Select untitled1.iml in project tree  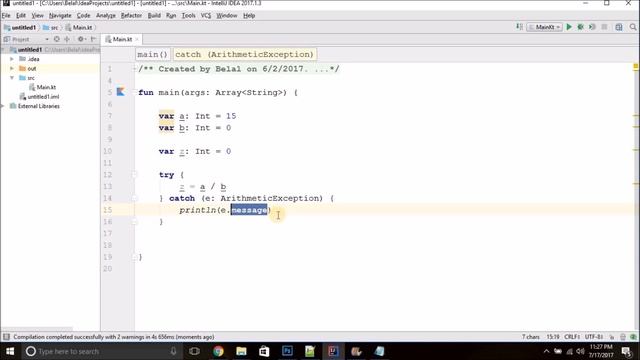pyautogui.click(x=39, y=97)
